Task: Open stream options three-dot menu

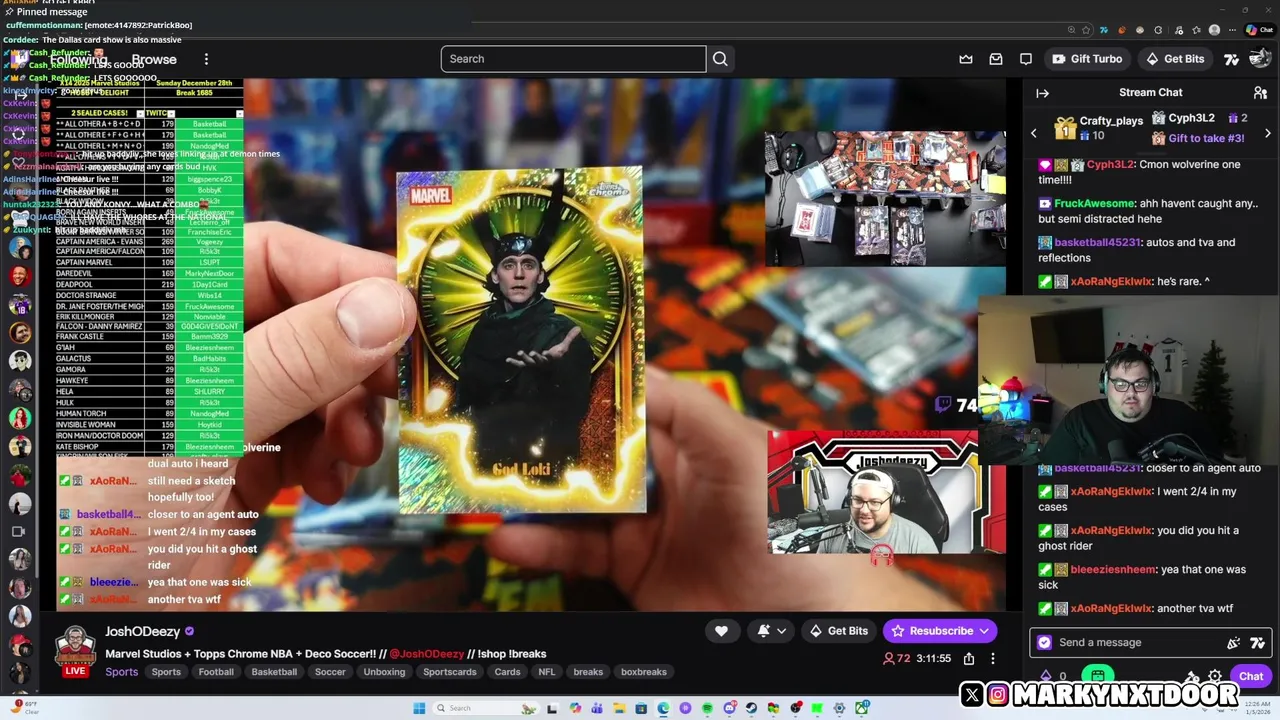Action: click(992, 658)
